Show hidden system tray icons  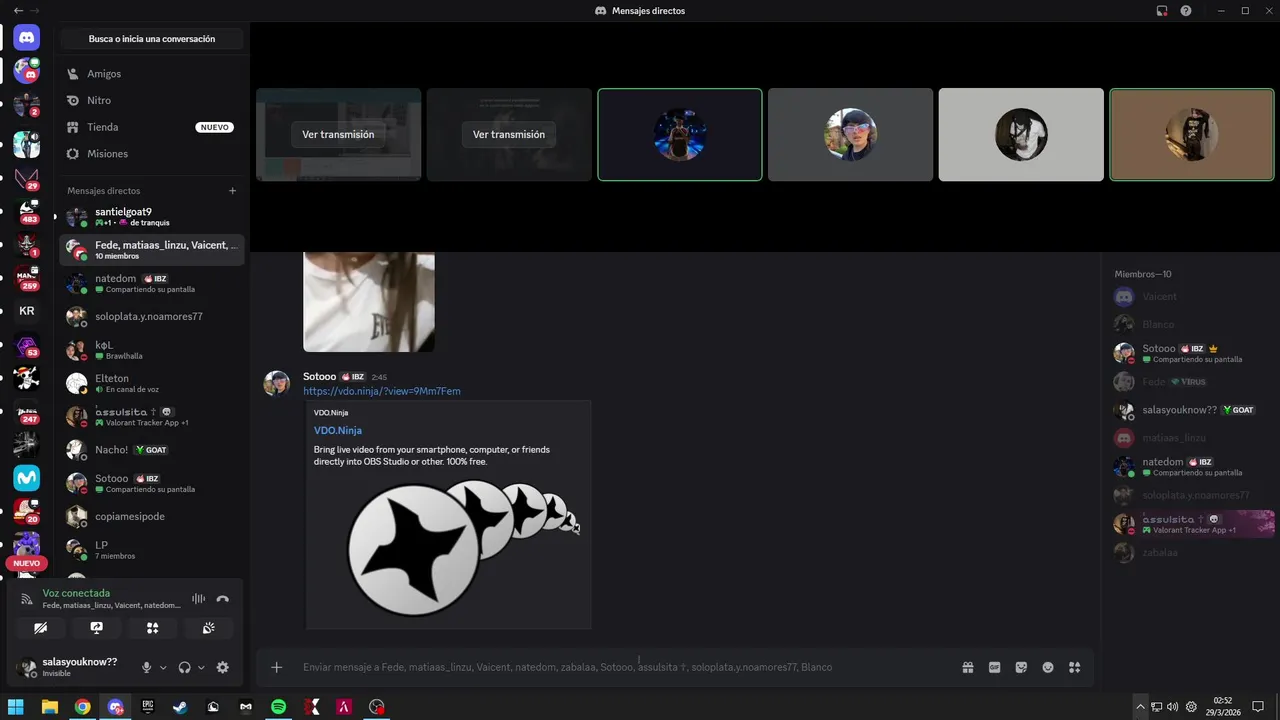(x=1140, y=707)
